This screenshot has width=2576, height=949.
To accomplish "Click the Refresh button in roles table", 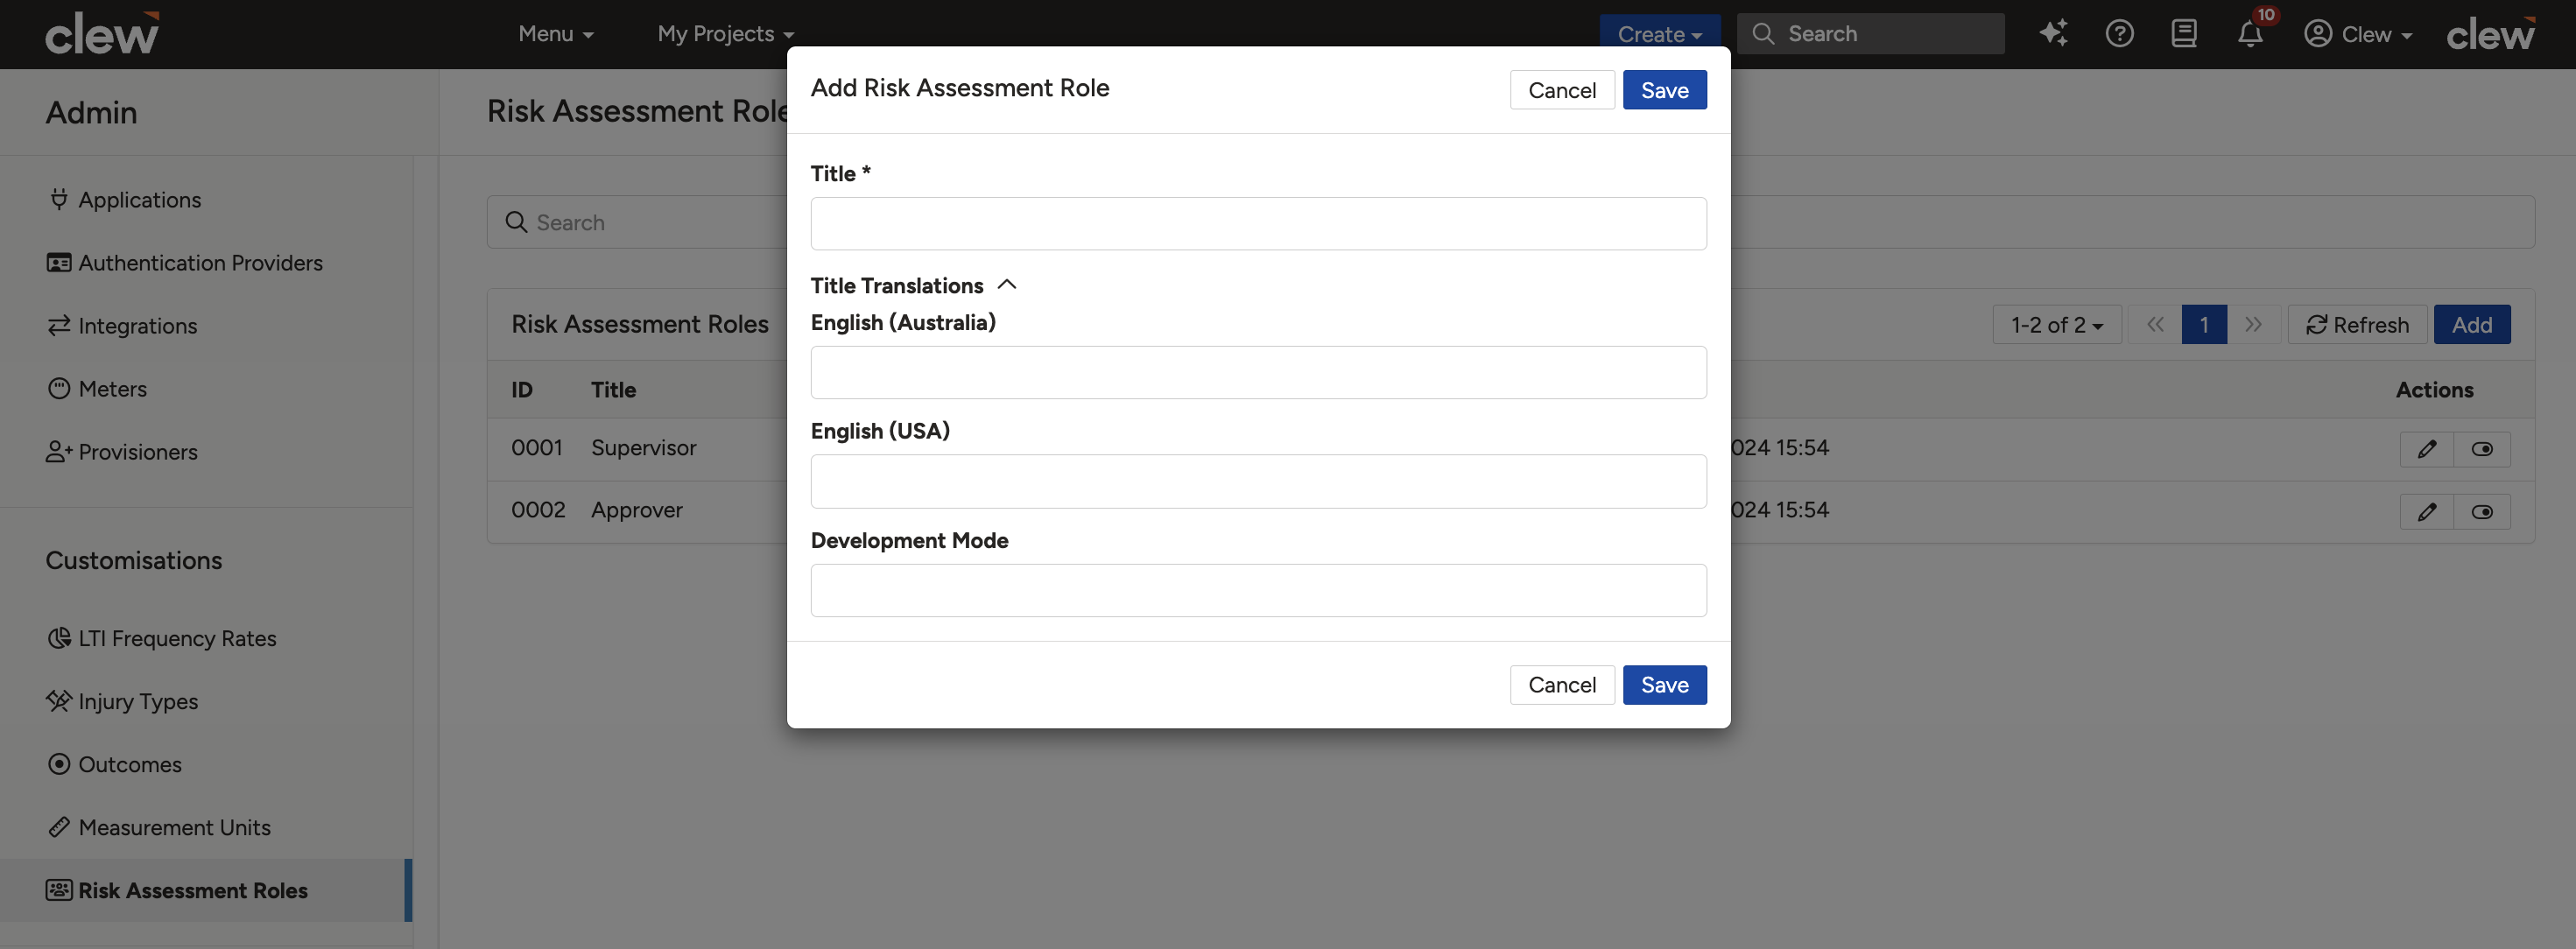I will point(2357,324).
